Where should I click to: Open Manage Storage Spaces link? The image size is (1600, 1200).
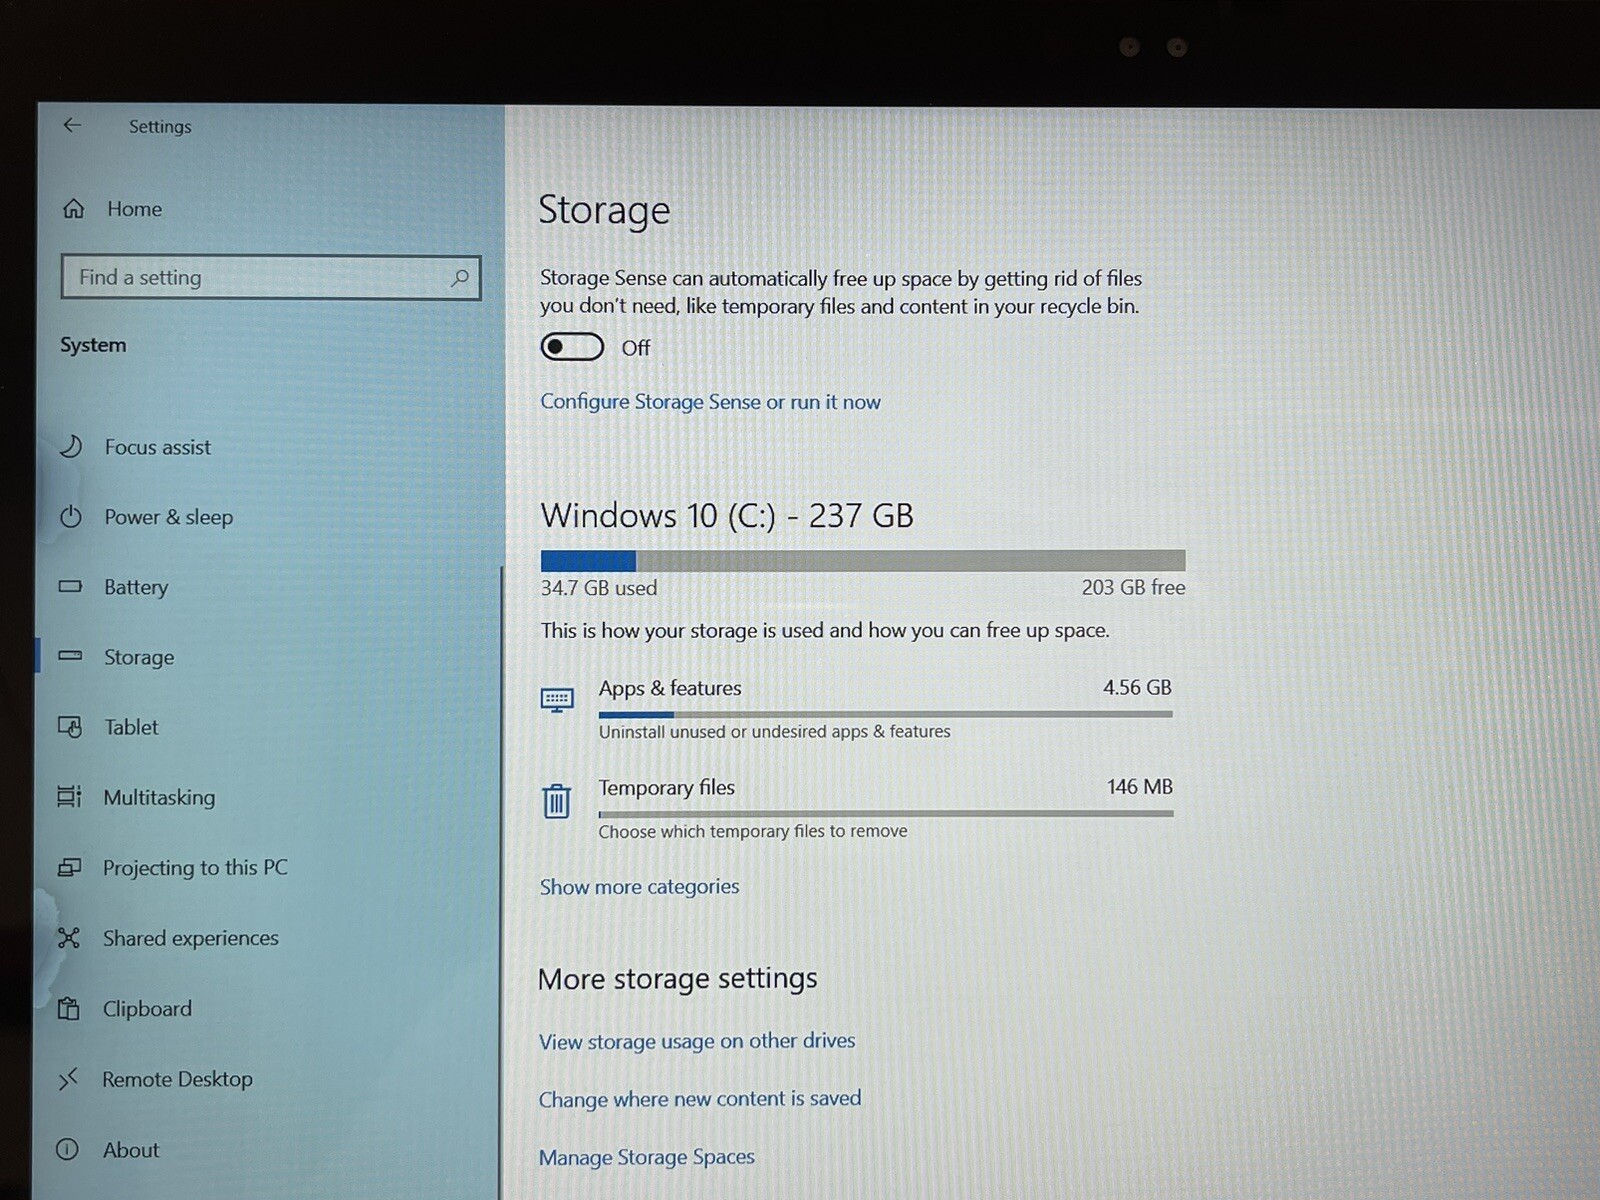pyautogui.click(x=647, y=1157)
